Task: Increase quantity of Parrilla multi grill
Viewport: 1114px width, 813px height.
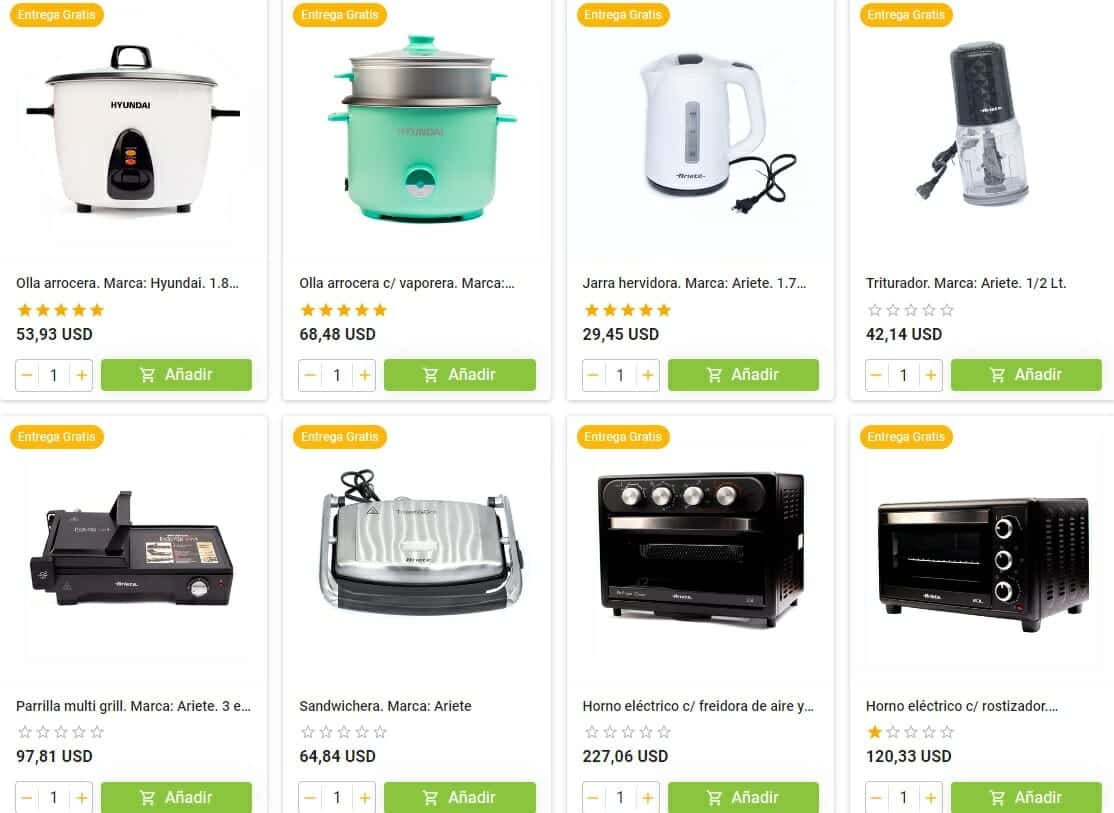Action: [82, 798]
